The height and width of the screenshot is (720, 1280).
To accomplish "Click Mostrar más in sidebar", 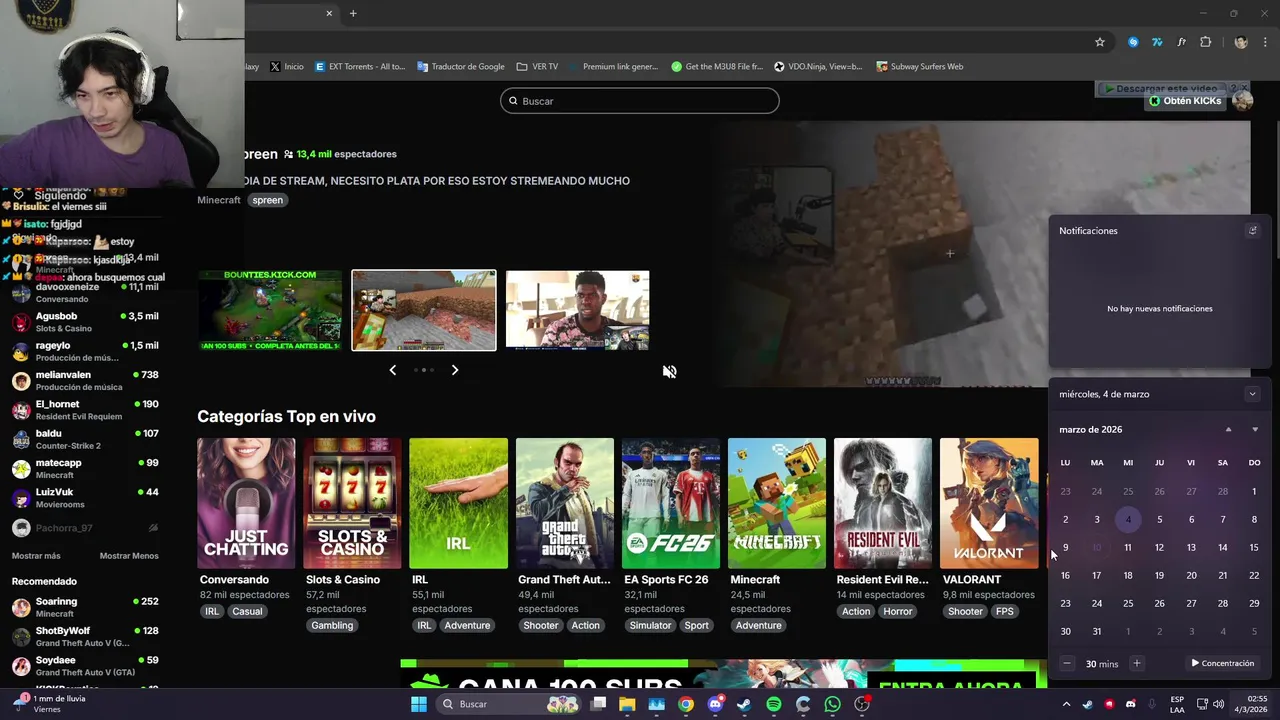I will tap(36, 556).
